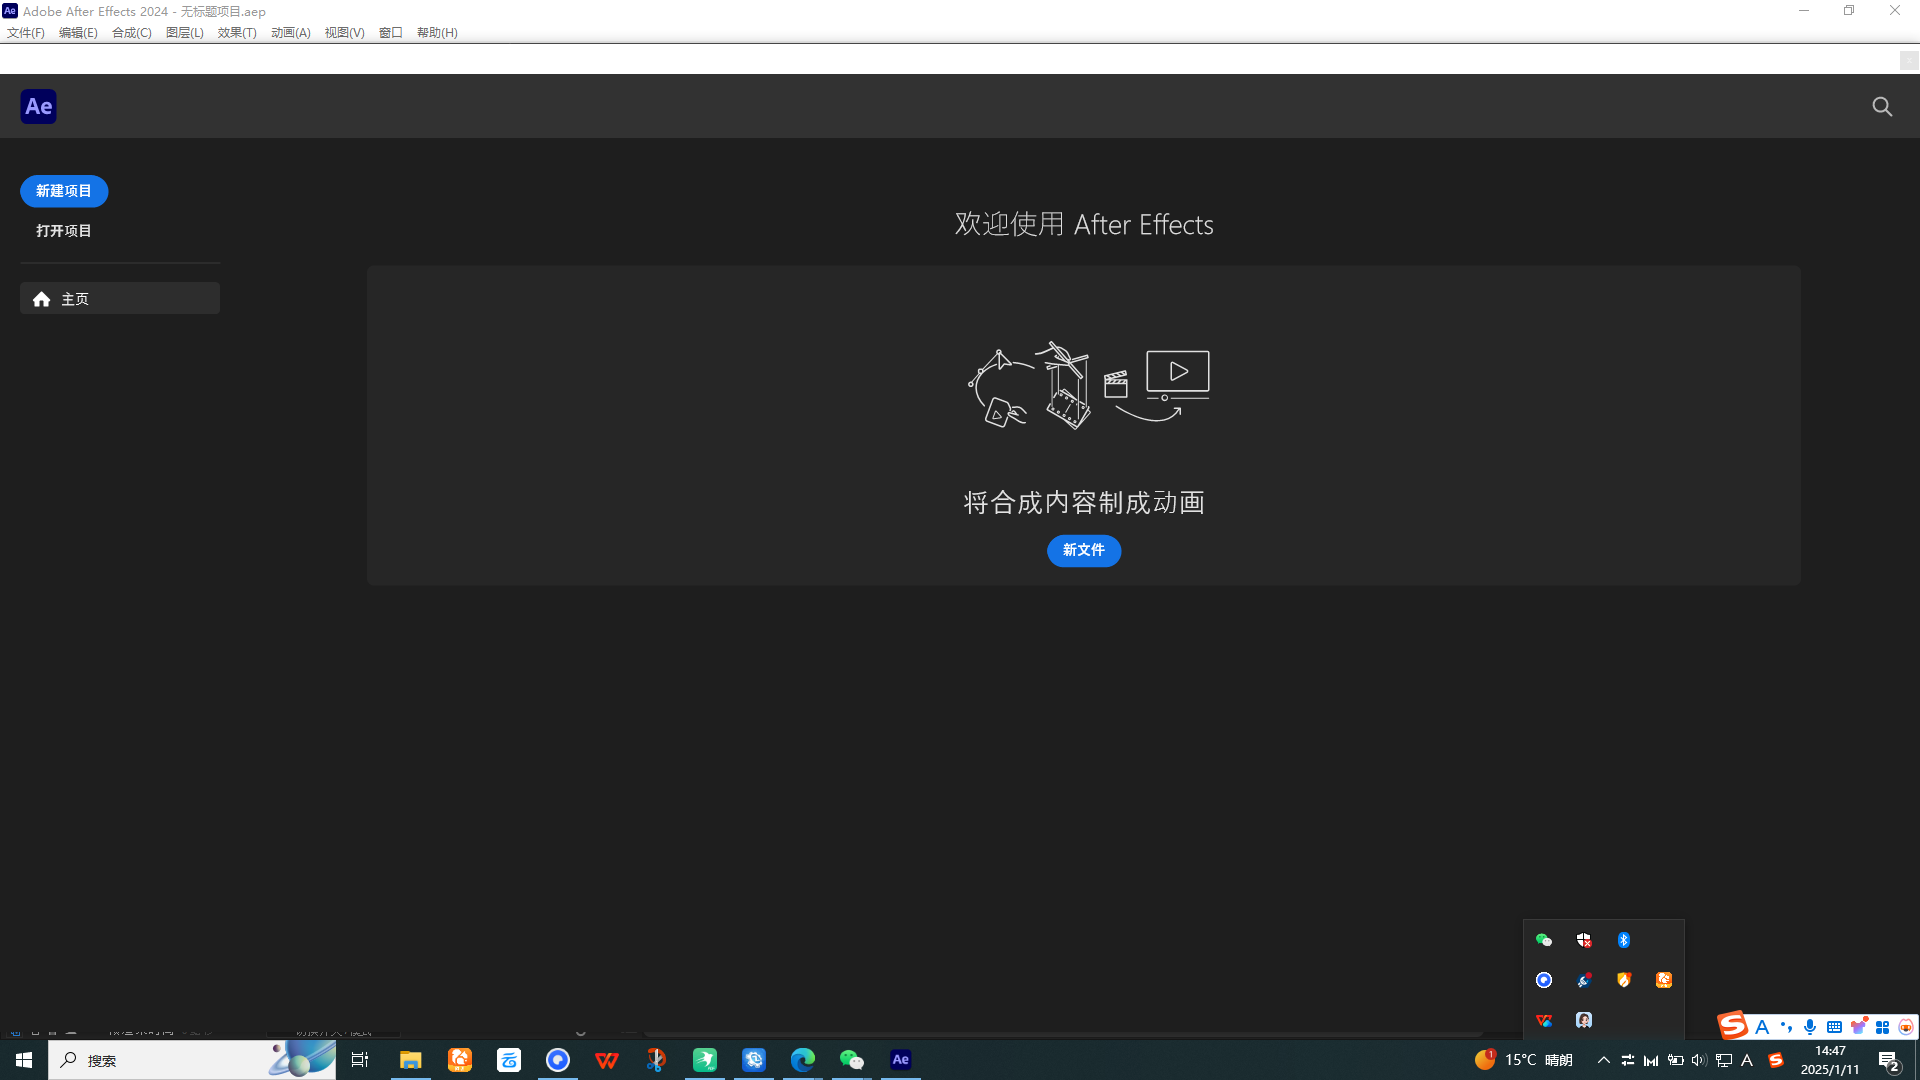Click the 15°C 晴朗 weather widget
Image resolution: width=1920 pixels, height=1080 pixels.
point(1524,1060)
